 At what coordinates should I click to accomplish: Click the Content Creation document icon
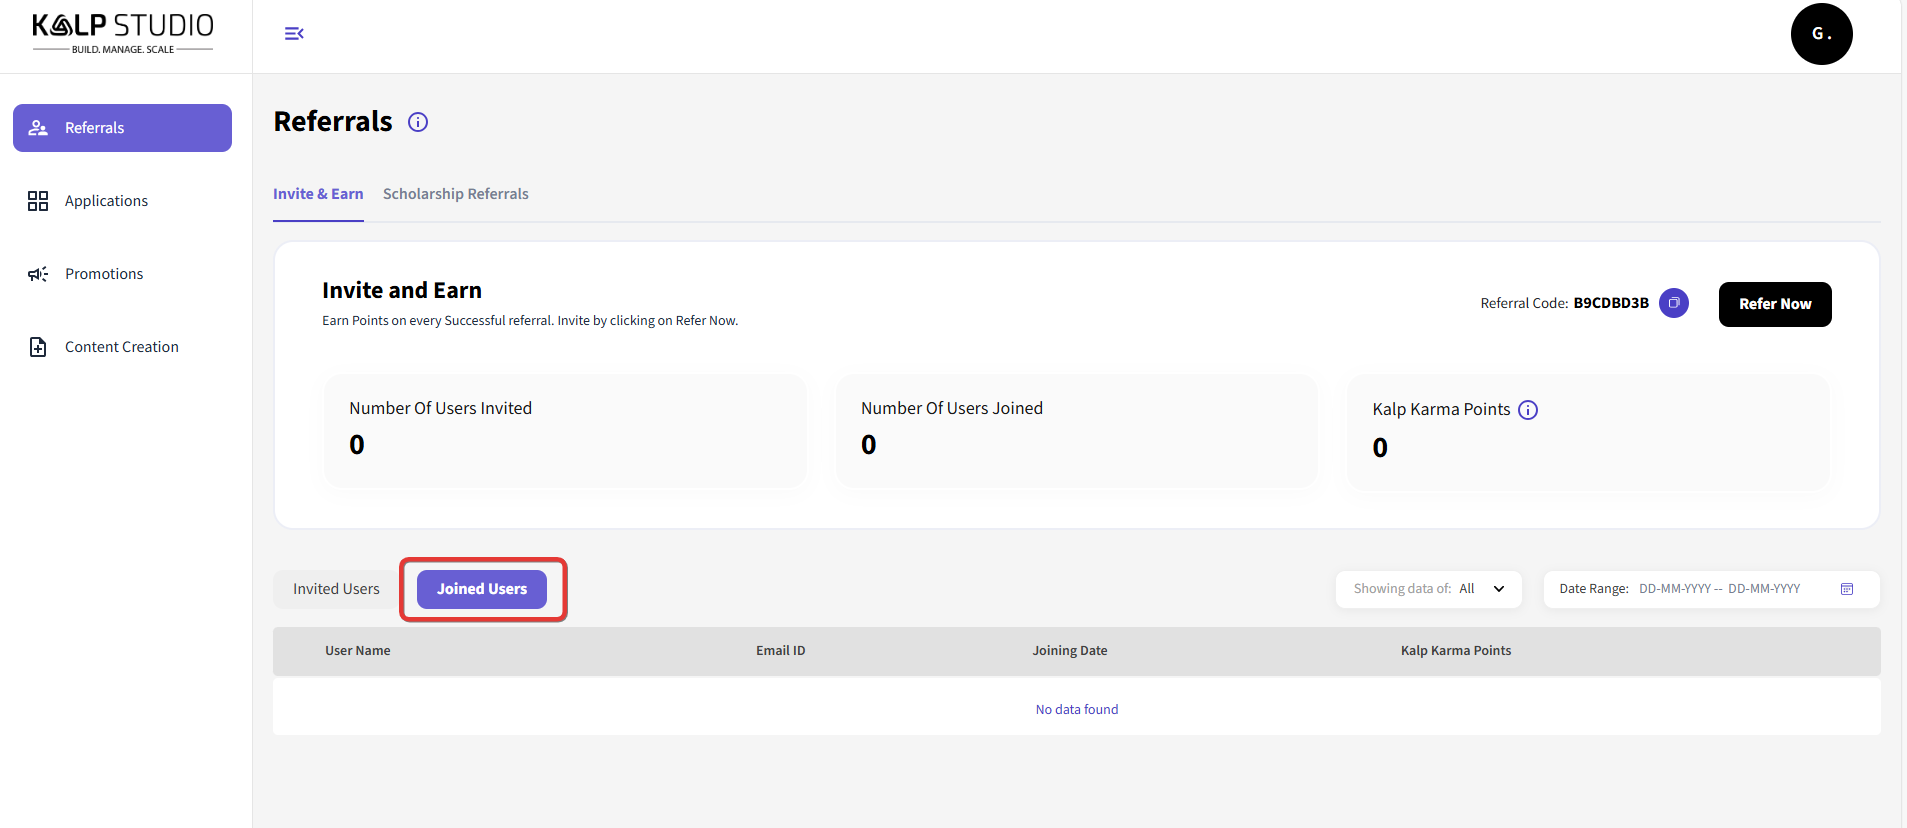(38, 347)
